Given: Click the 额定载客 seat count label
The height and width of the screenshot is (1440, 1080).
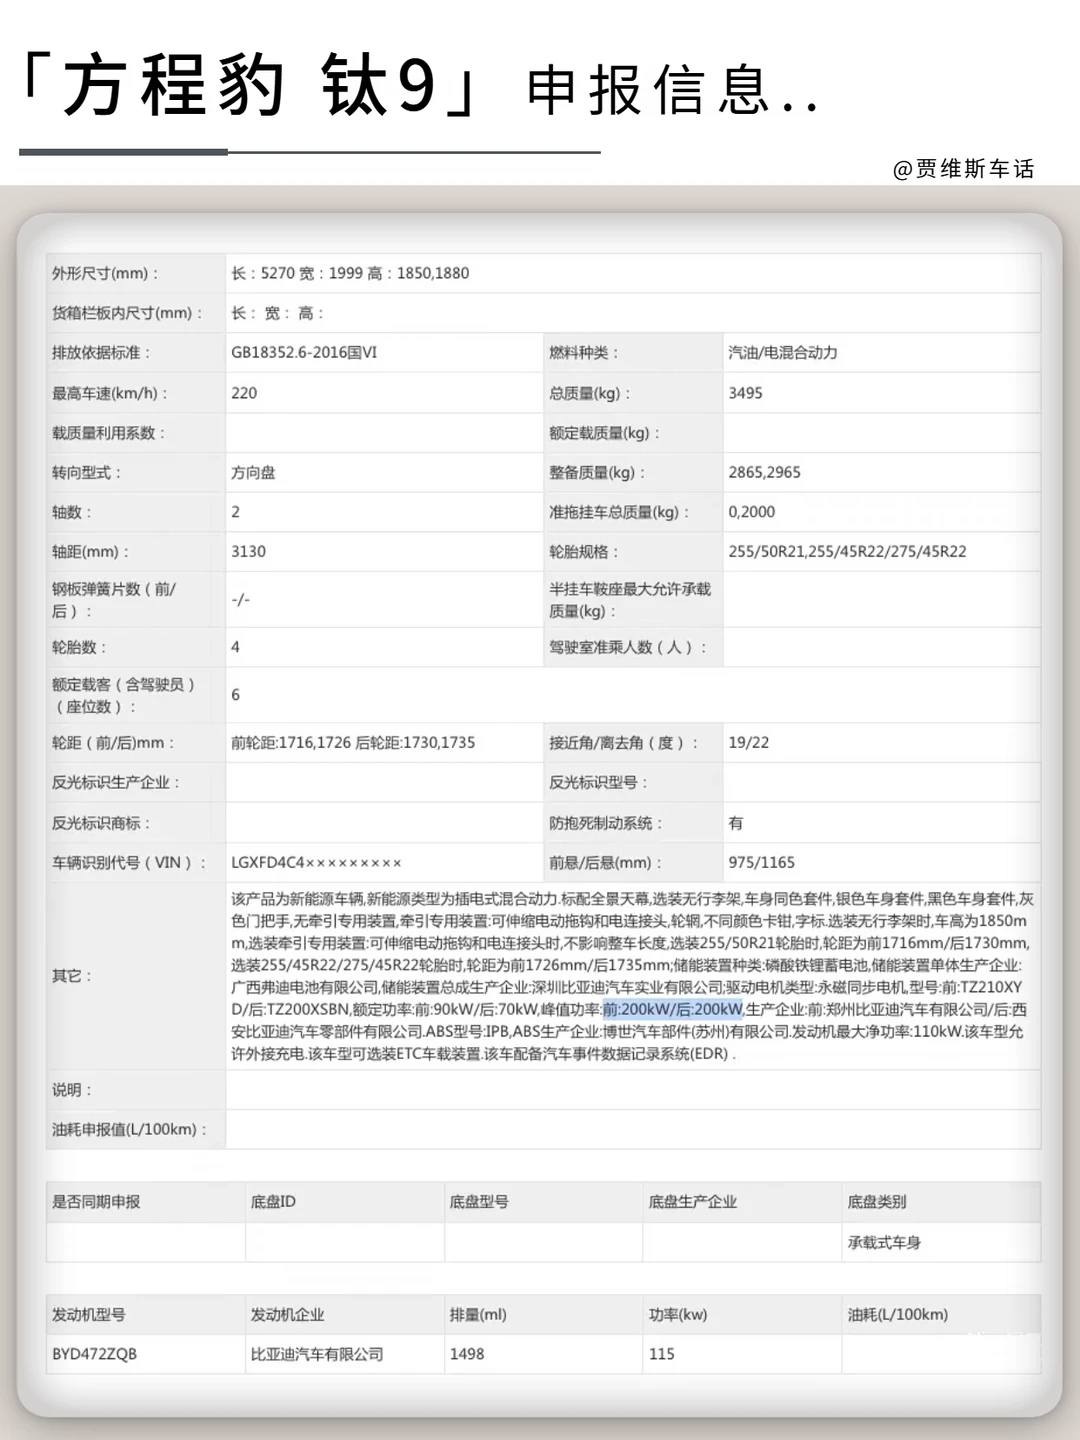Looking at the screenshot, I should [124, 695].
